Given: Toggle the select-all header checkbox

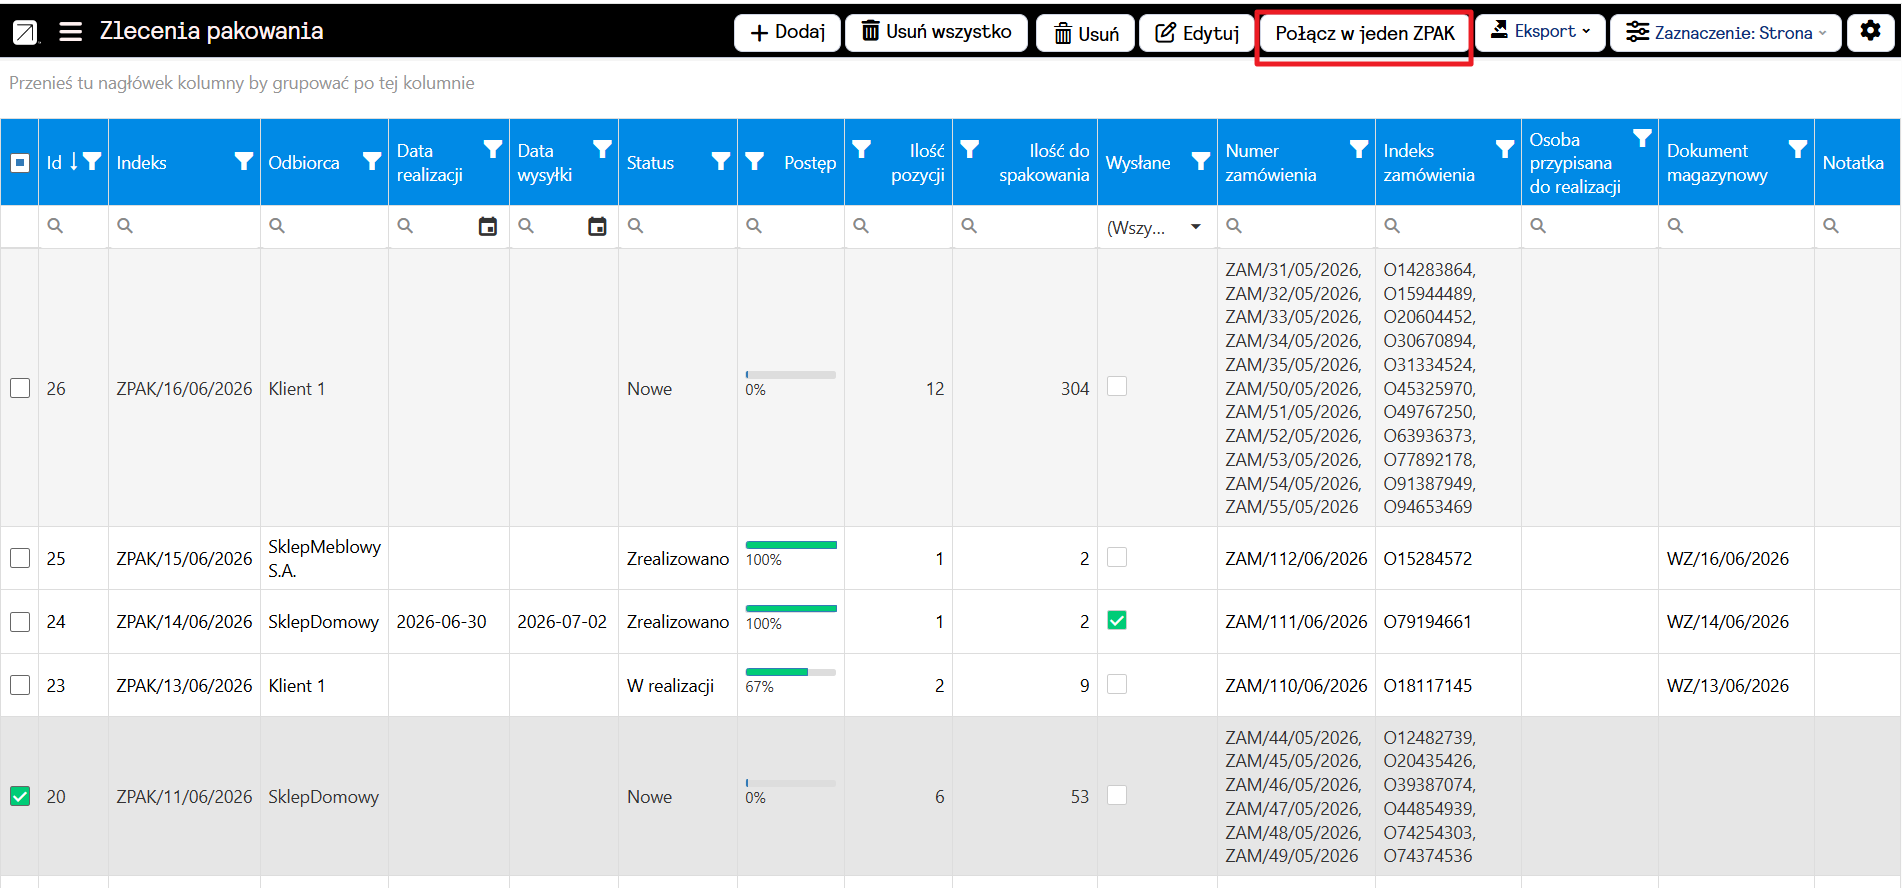Looking at the screenshot, I should point(20,162).
